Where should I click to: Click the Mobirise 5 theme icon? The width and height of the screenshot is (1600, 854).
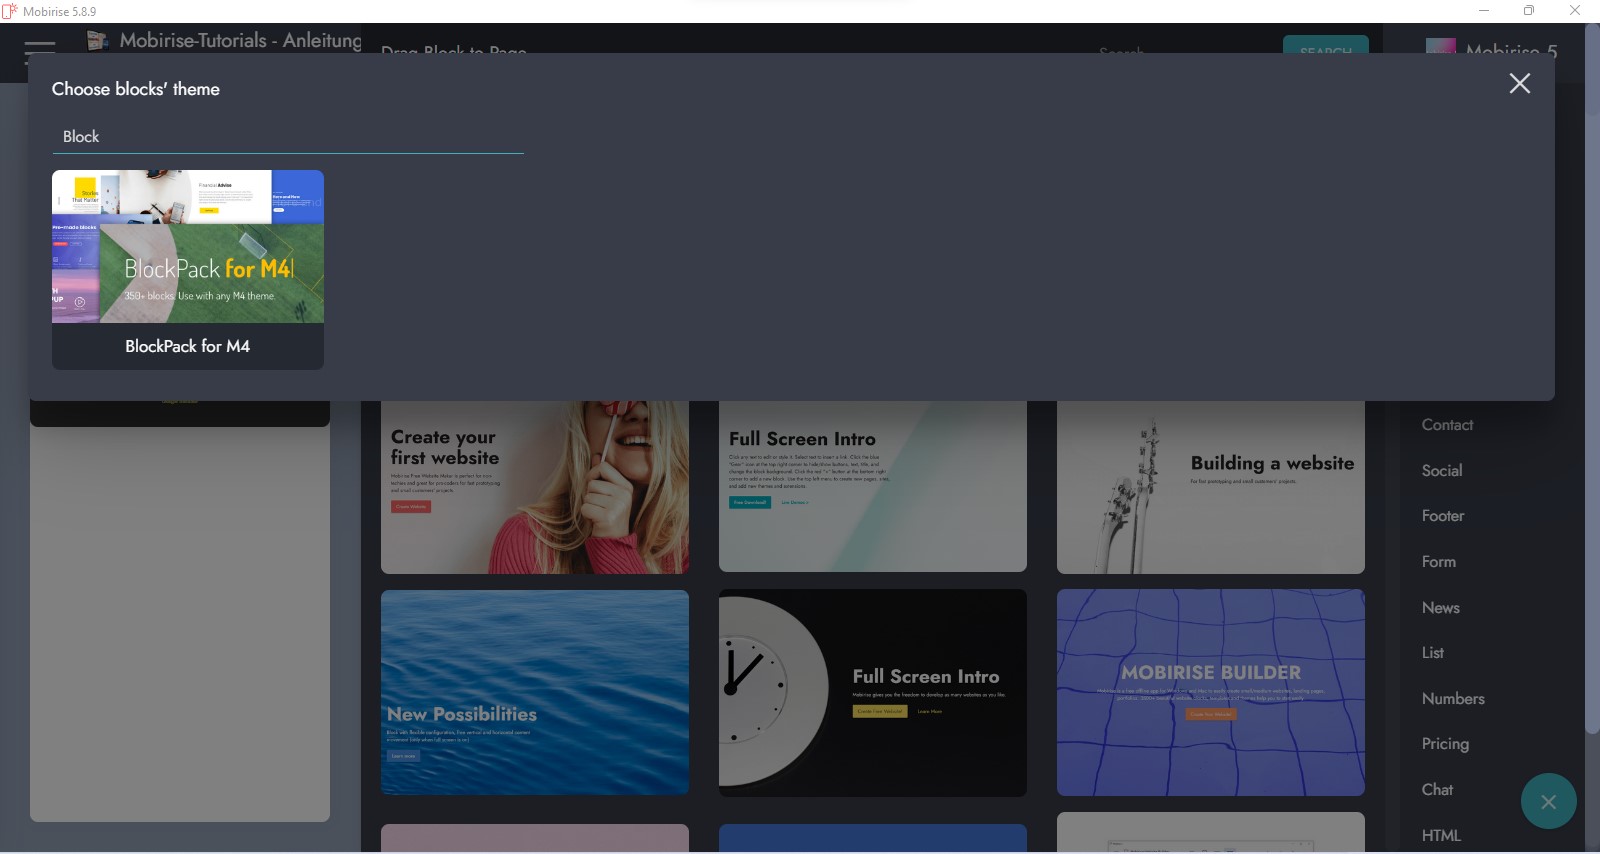coord(1440,46)
